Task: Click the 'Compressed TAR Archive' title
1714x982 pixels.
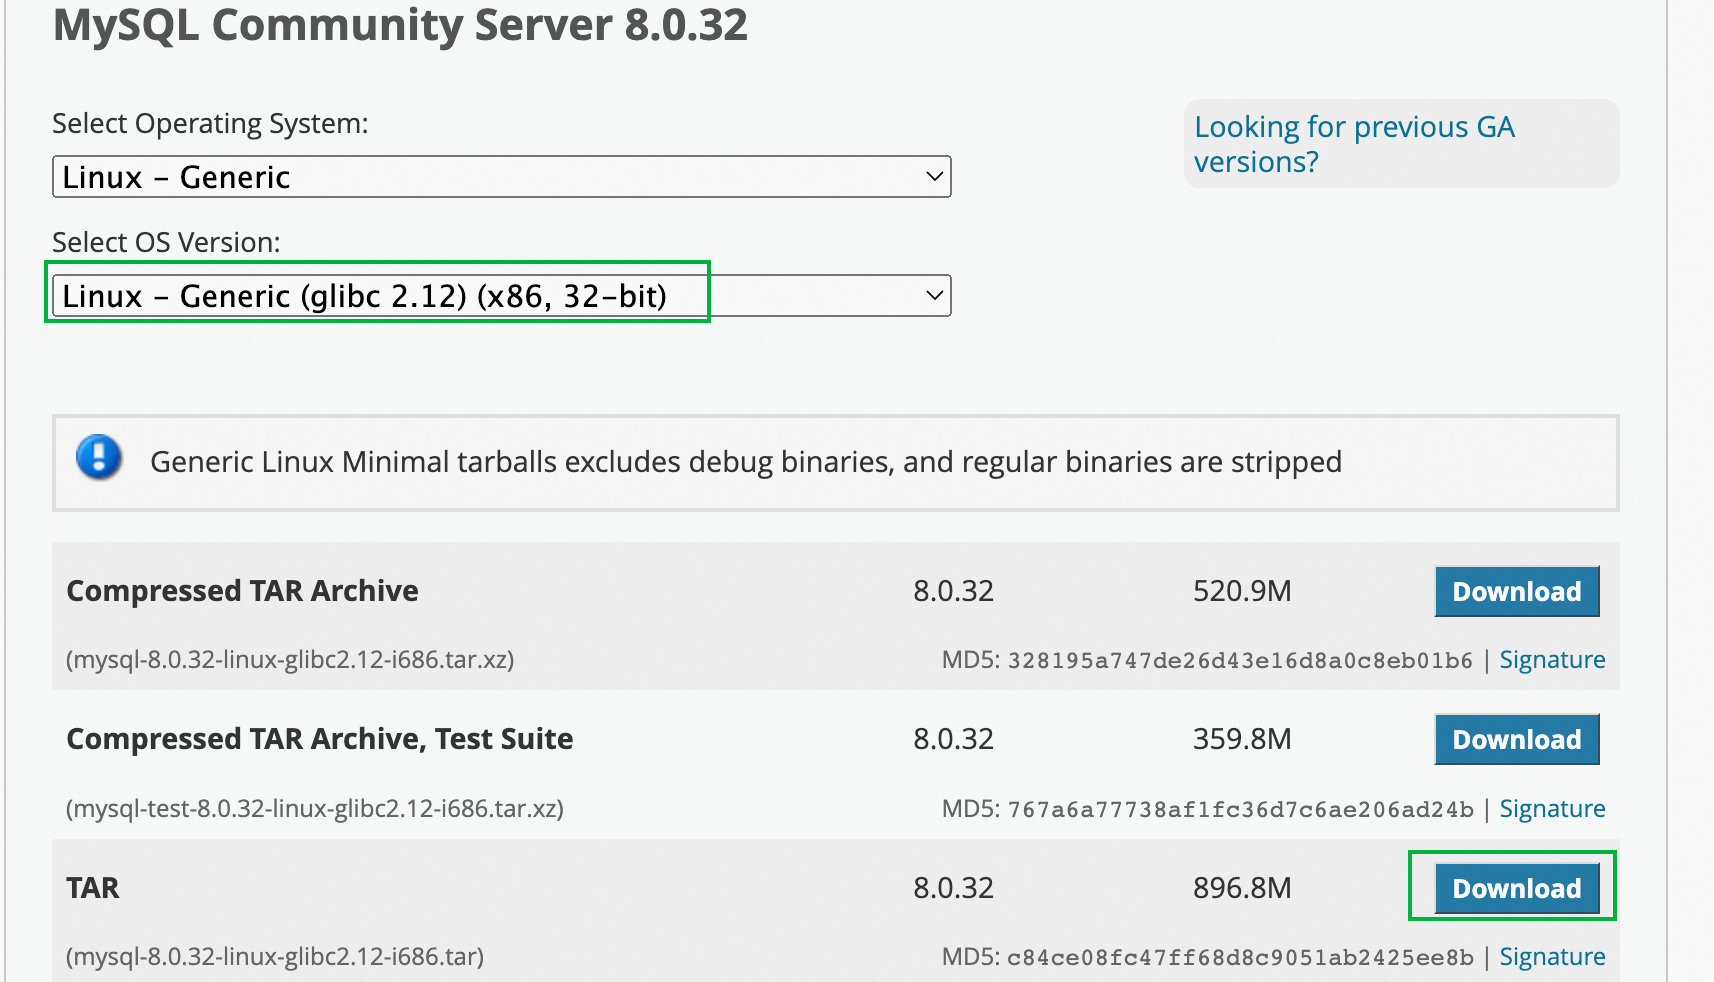Action: (x=242, y=591)
